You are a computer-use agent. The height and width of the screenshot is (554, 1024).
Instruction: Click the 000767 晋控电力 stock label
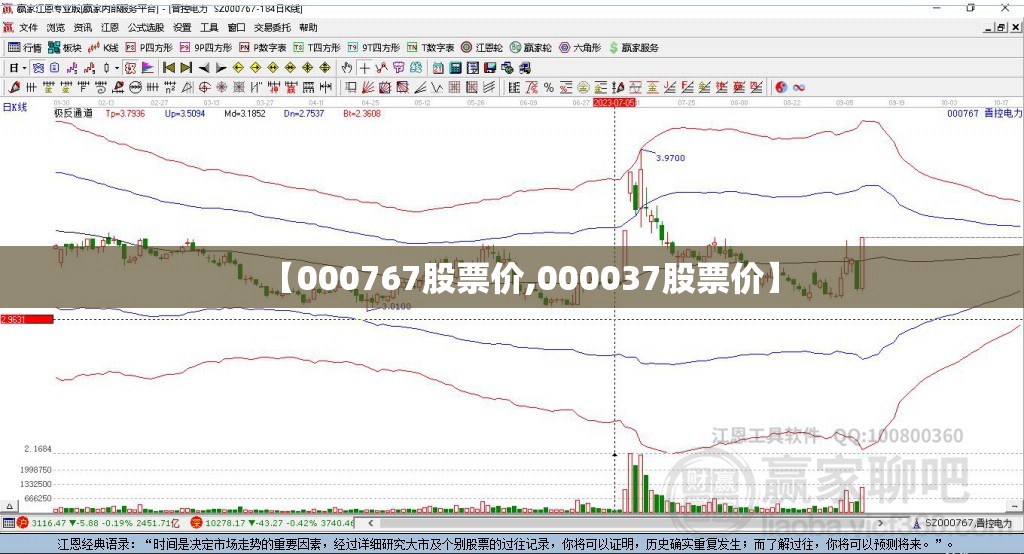point(984,113)
